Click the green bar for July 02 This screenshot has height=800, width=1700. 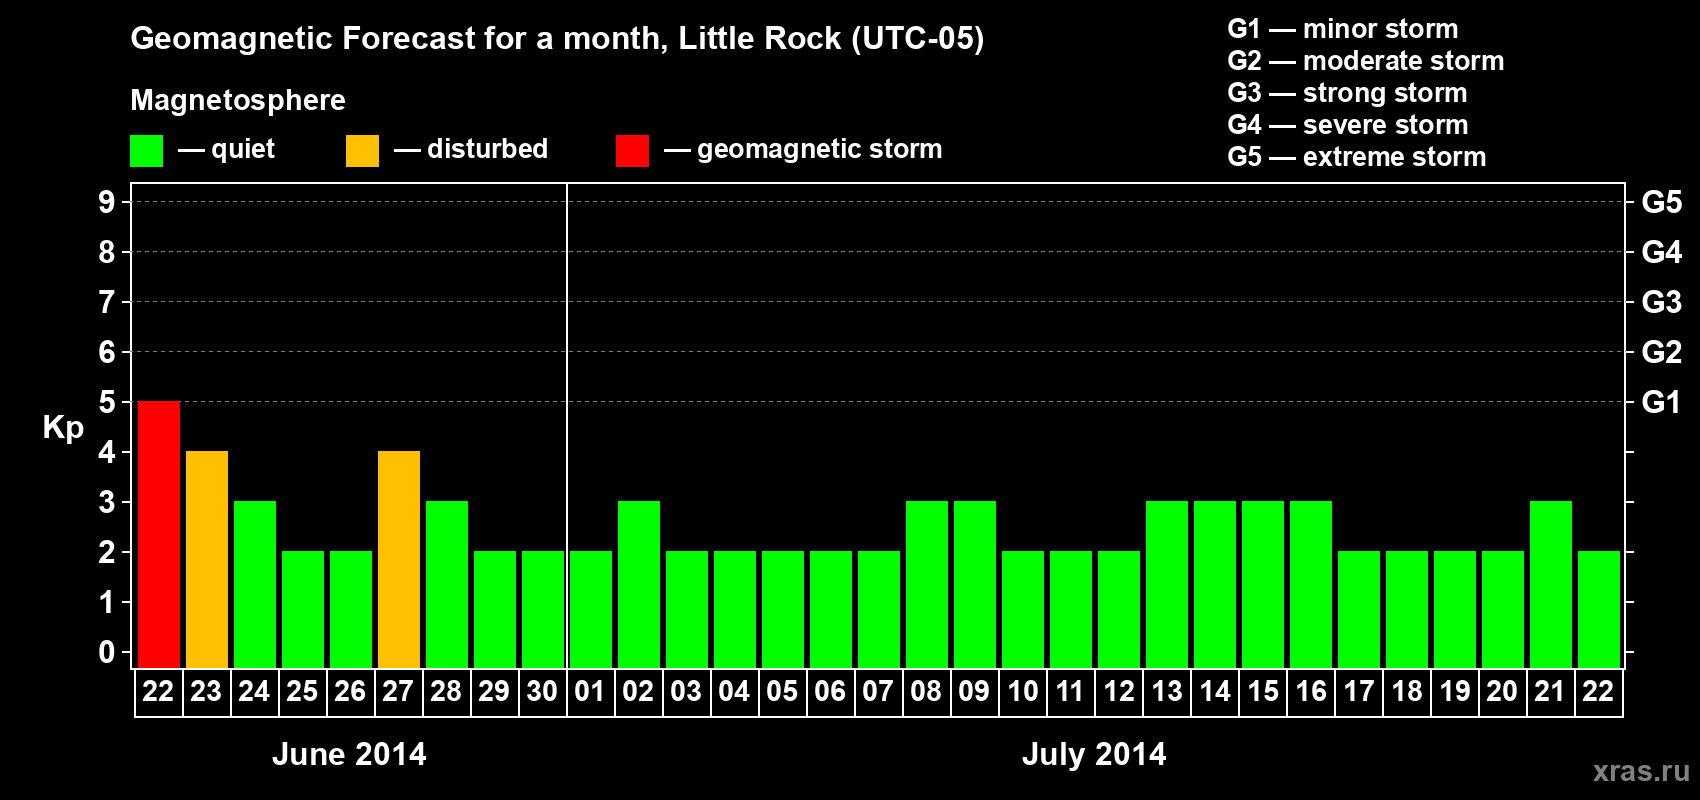pos(639,584)
